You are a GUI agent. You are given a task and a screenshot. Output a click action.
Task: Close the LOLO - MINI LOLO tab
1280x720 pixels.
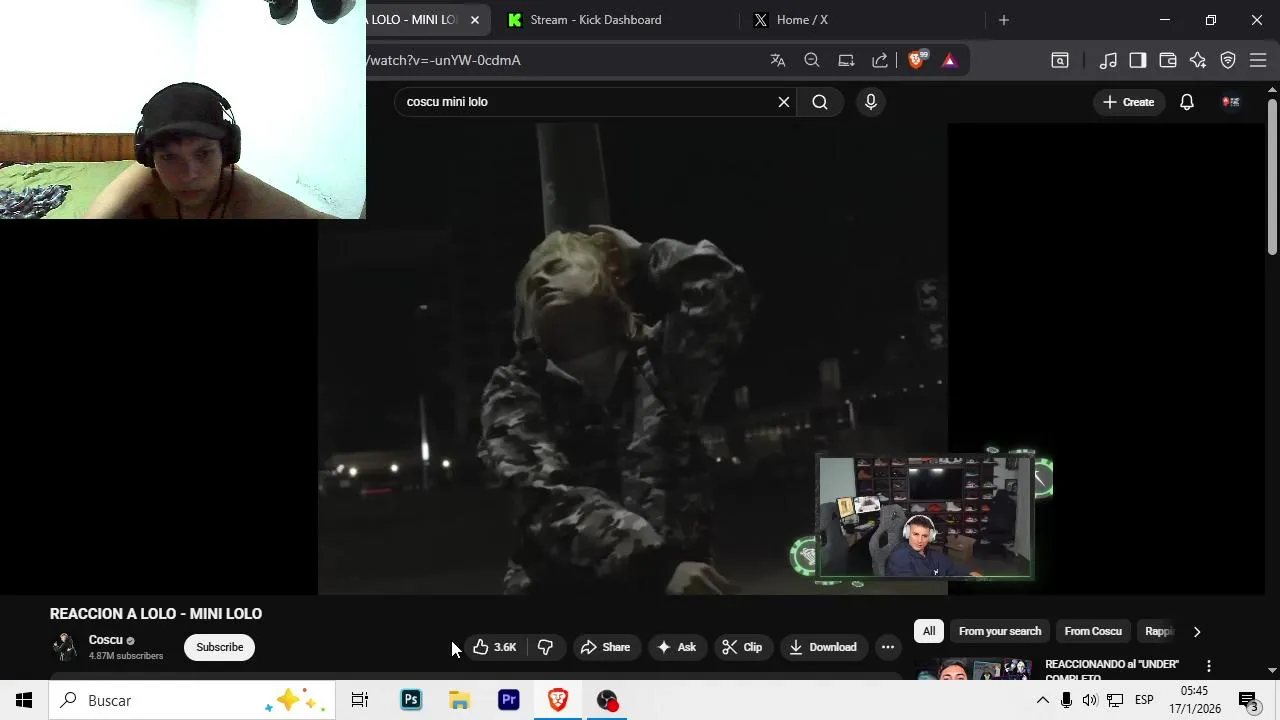475,20
